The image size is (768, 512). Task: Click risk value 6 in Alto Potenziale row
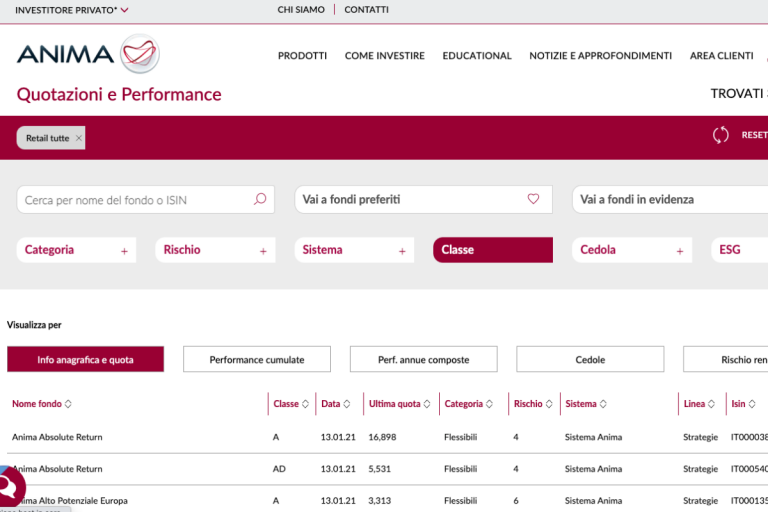tap(516, 501)
